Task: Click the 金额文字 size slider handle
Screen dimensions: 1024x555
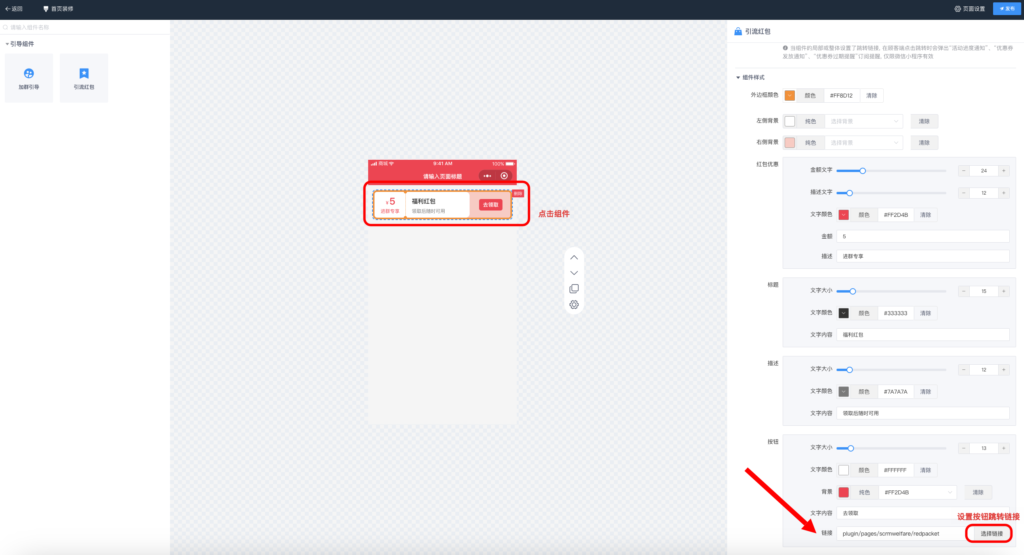Action: pos(862,171)
